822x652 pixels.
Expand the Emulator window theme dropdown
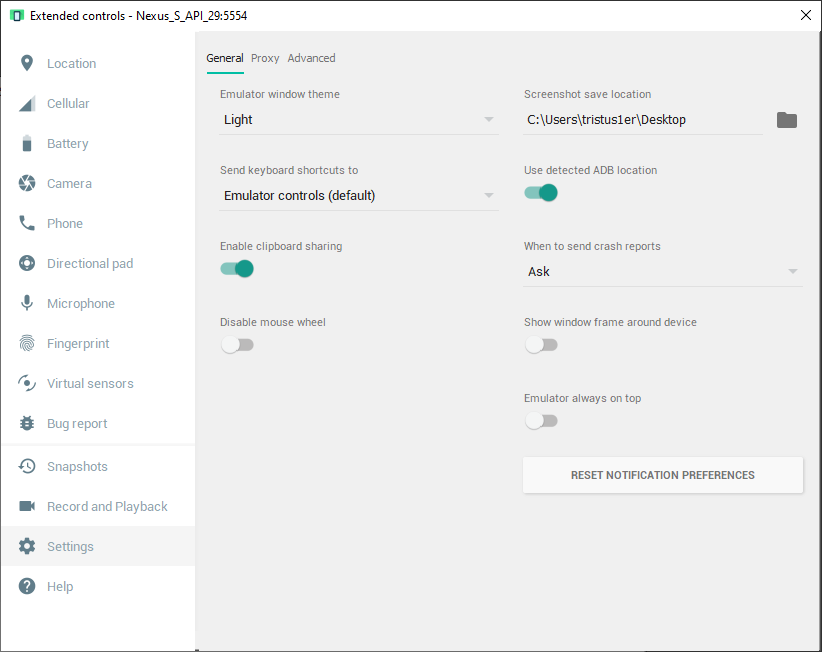click(358, 120)
